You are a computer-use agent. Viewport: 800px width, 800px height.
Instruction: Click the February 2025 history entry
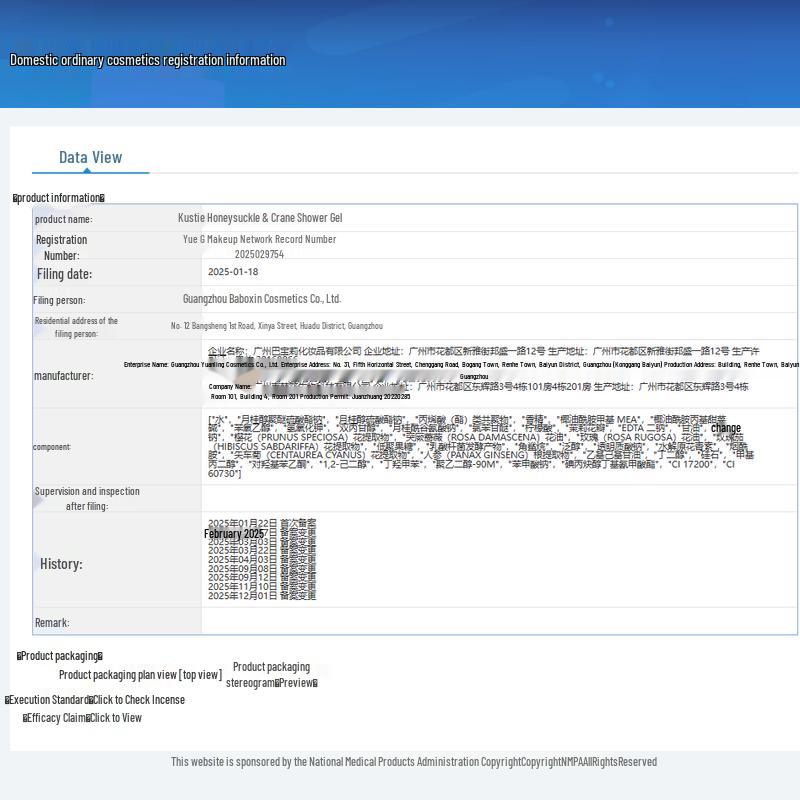click(x=234, y=534)
